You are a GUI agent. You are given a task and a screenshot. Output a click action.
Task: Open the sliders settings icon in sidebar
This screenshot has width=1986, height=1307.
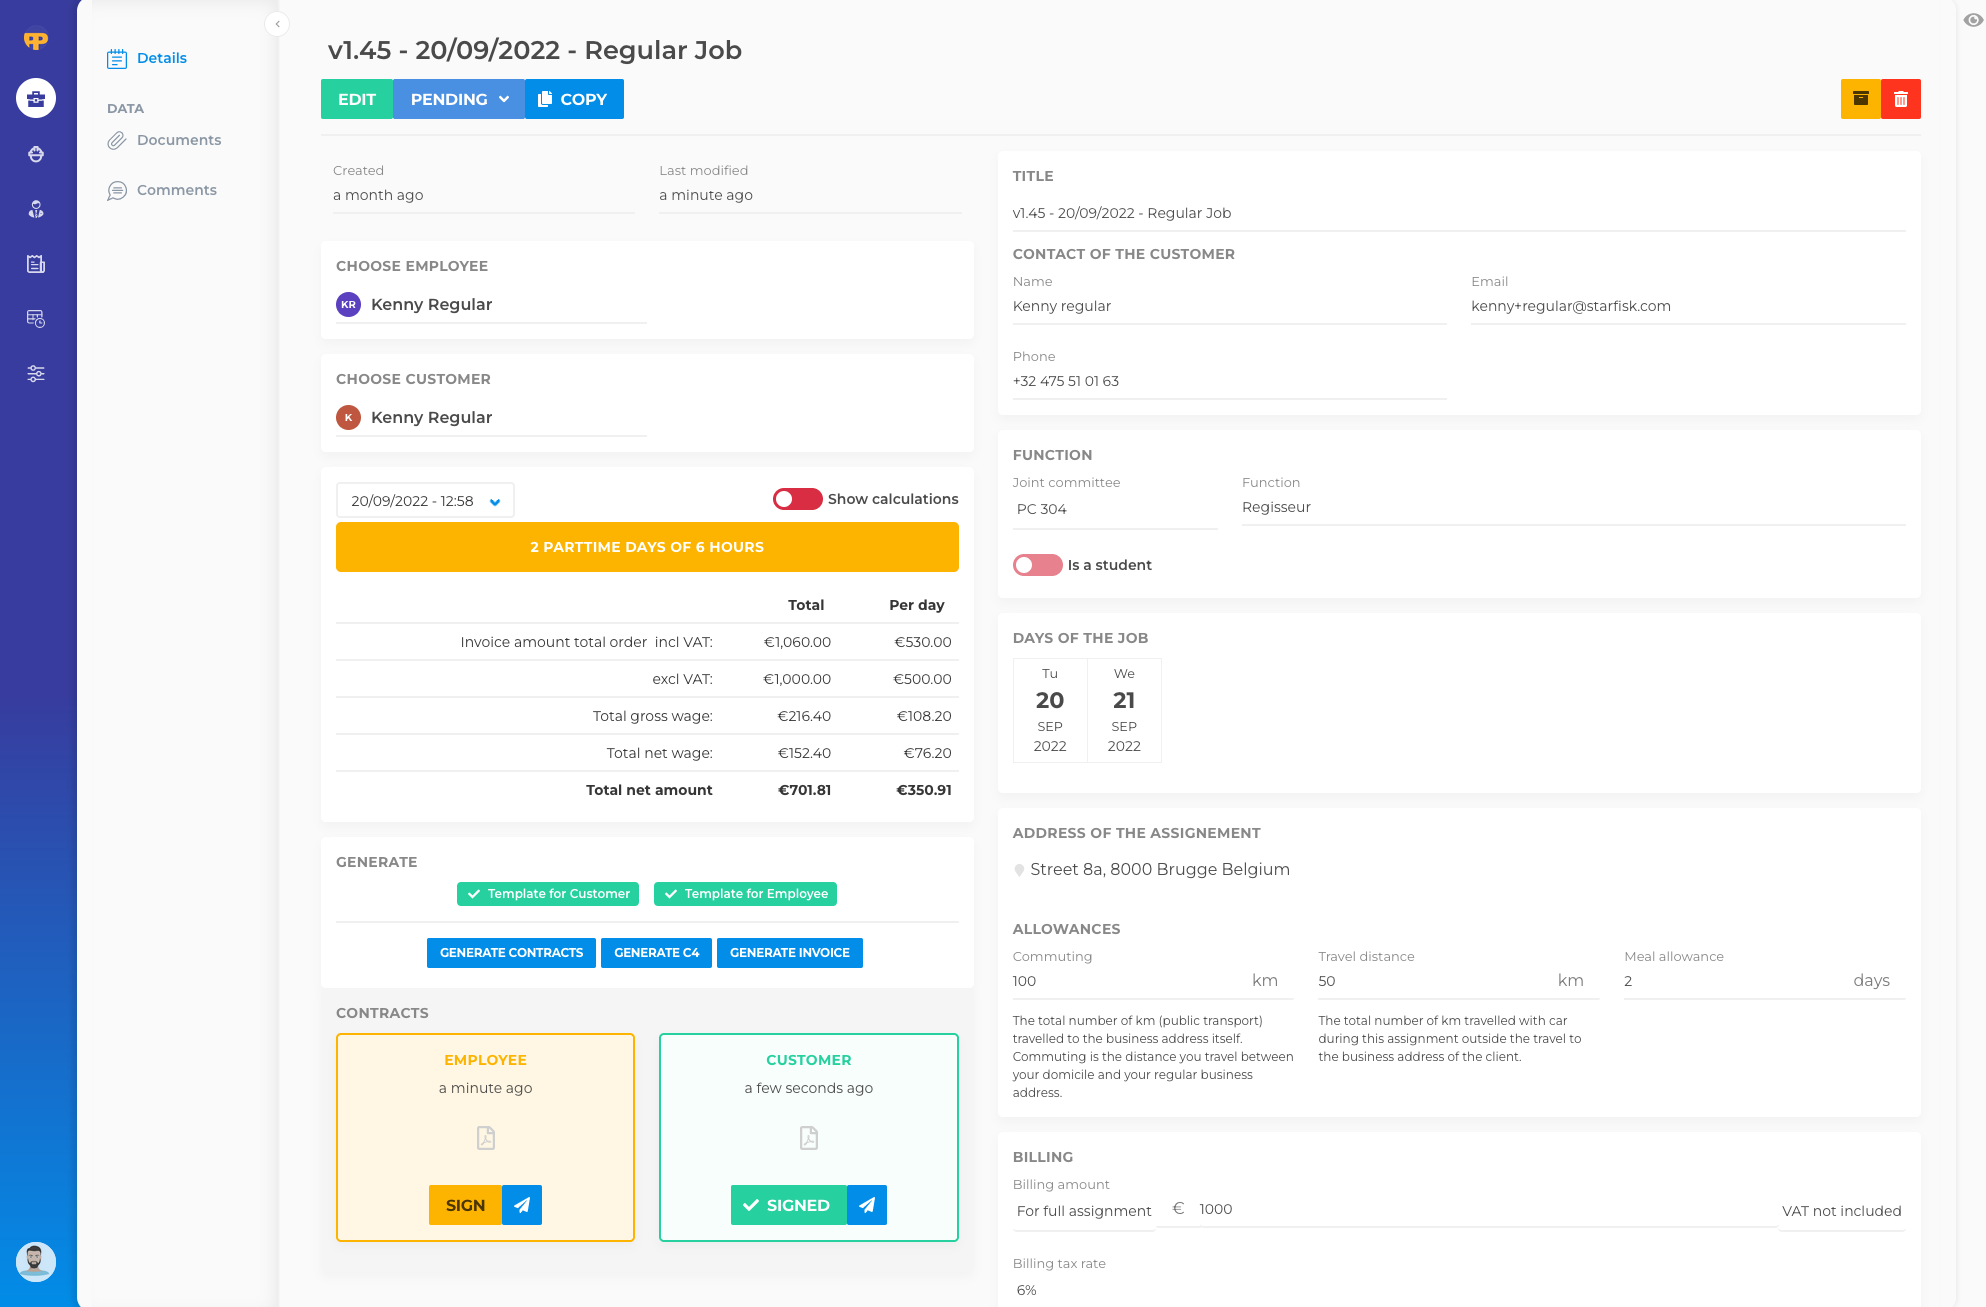(x=36, y=374)
